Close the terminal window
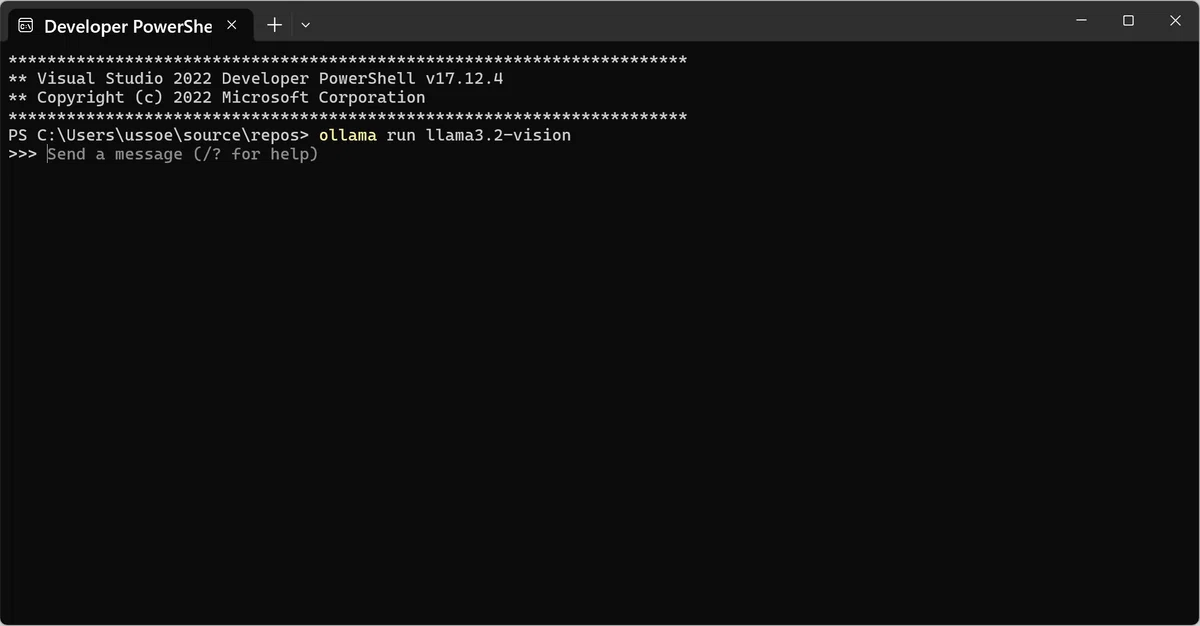The width and height of the screenshot is (1200, 626). [x=1175, y=20]
